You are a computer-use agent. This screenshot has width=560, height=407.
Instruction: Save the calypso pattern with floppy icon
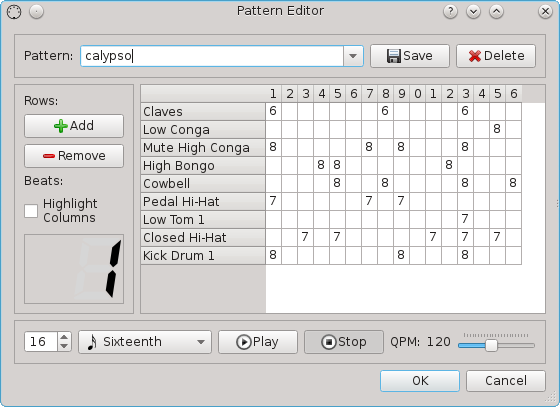[x=410, y=56]
